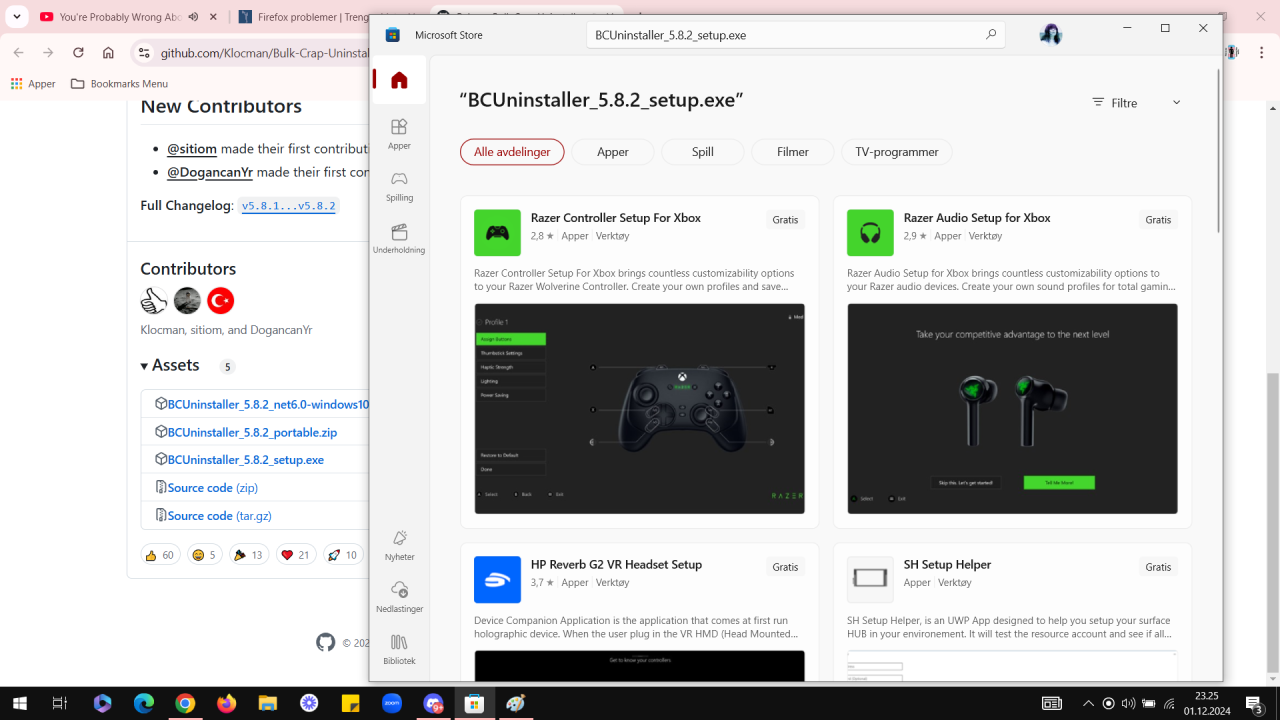The width and height of the screenshot is (1280, 720).
Task: Open the user profile avatar in Store
Action: (1050, 35)
